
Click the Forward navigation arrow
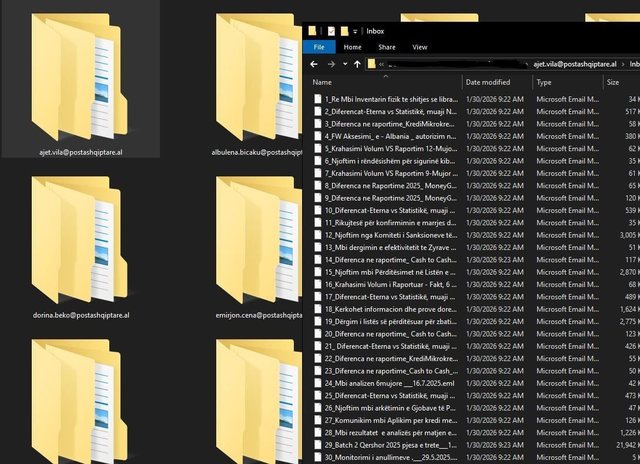(x=332, y=65)
